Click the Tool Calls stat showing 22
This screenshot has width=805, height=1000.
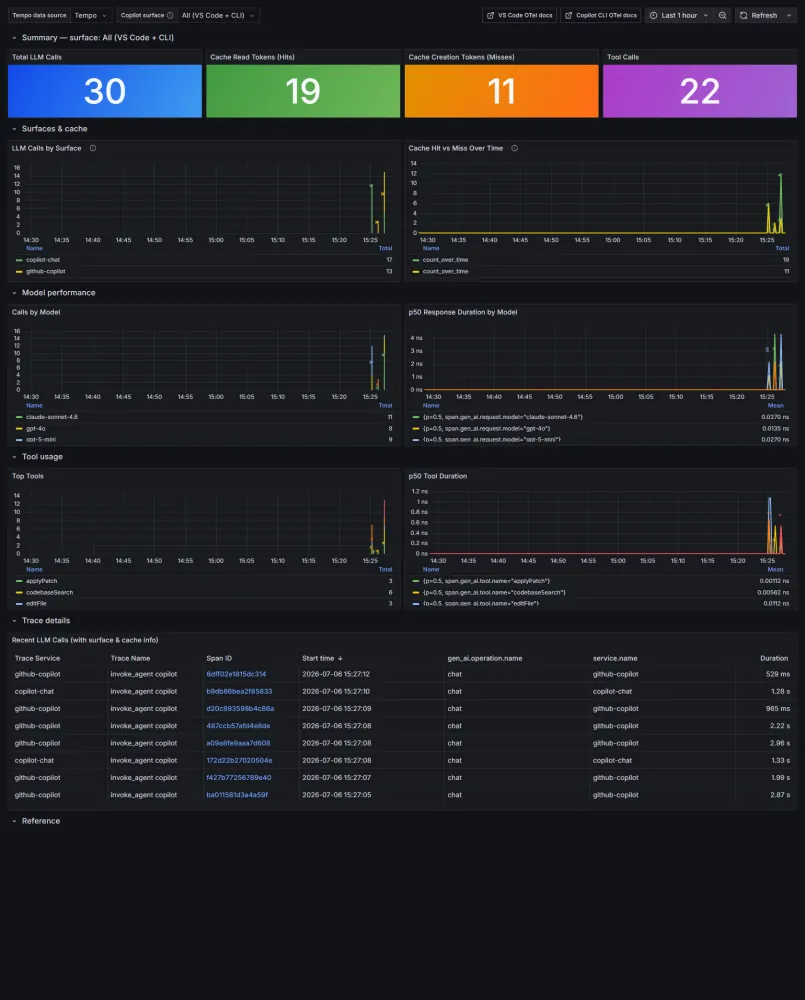pos(700,91)
